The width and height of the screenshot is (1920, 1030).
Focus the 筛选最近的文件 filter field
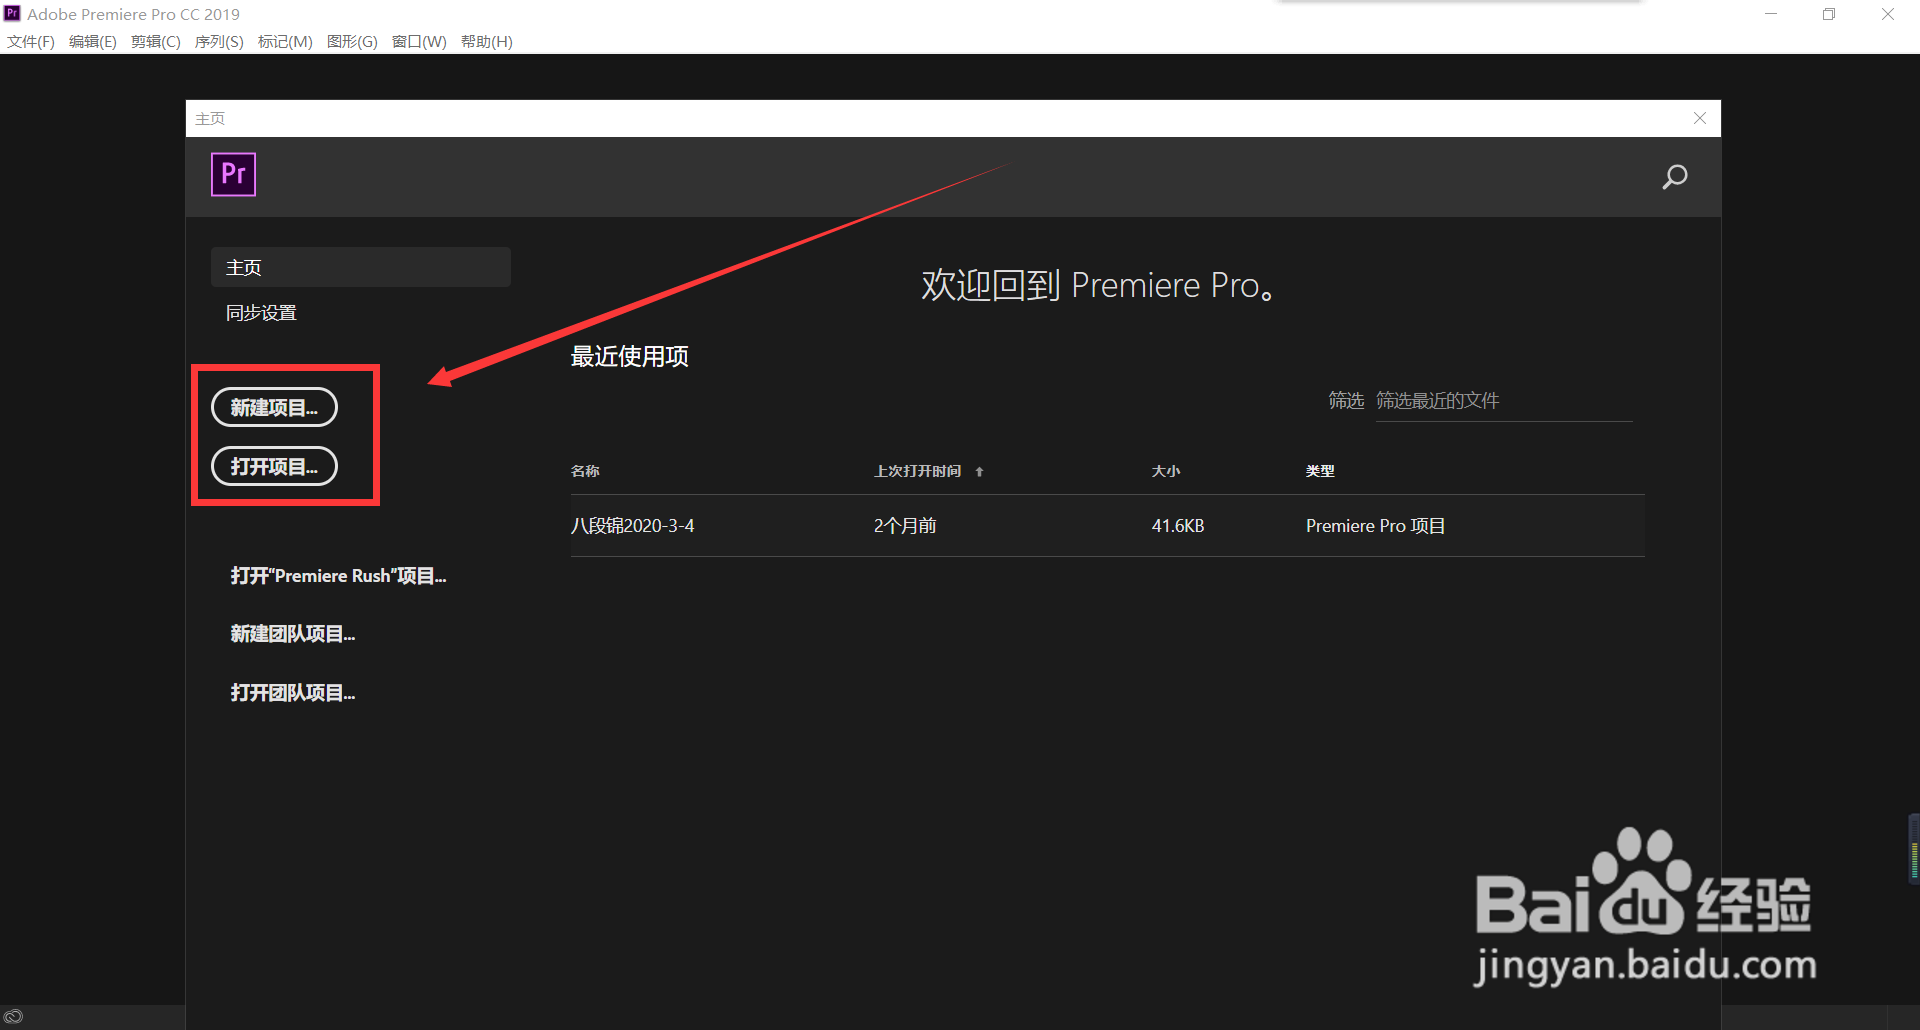click(1504, 401)
